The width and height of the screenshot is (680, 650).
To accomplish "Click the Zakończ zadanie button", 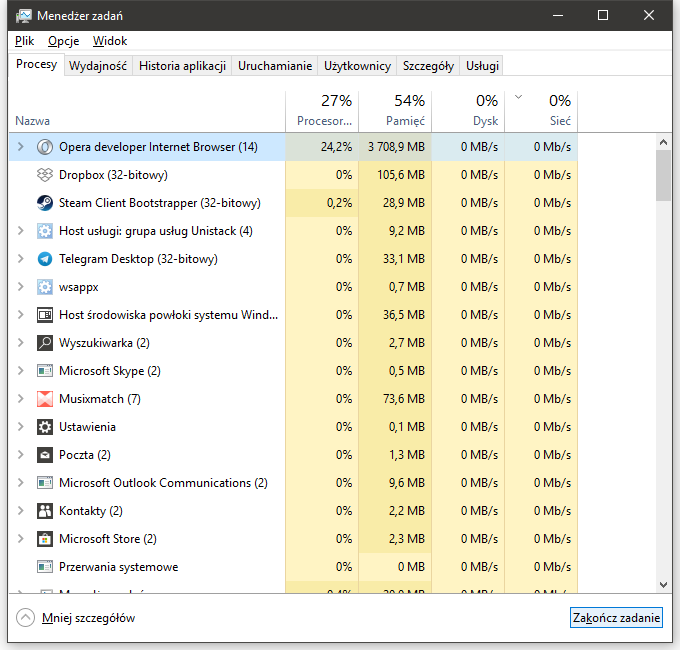I will [616, 617].
